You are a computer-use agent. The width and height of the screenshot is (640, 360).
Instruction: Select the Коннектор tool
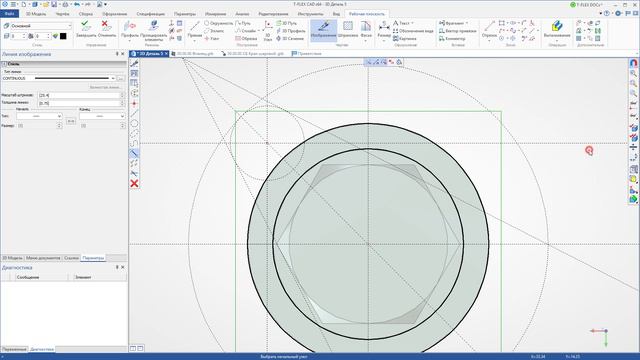[x=452, y=38]
